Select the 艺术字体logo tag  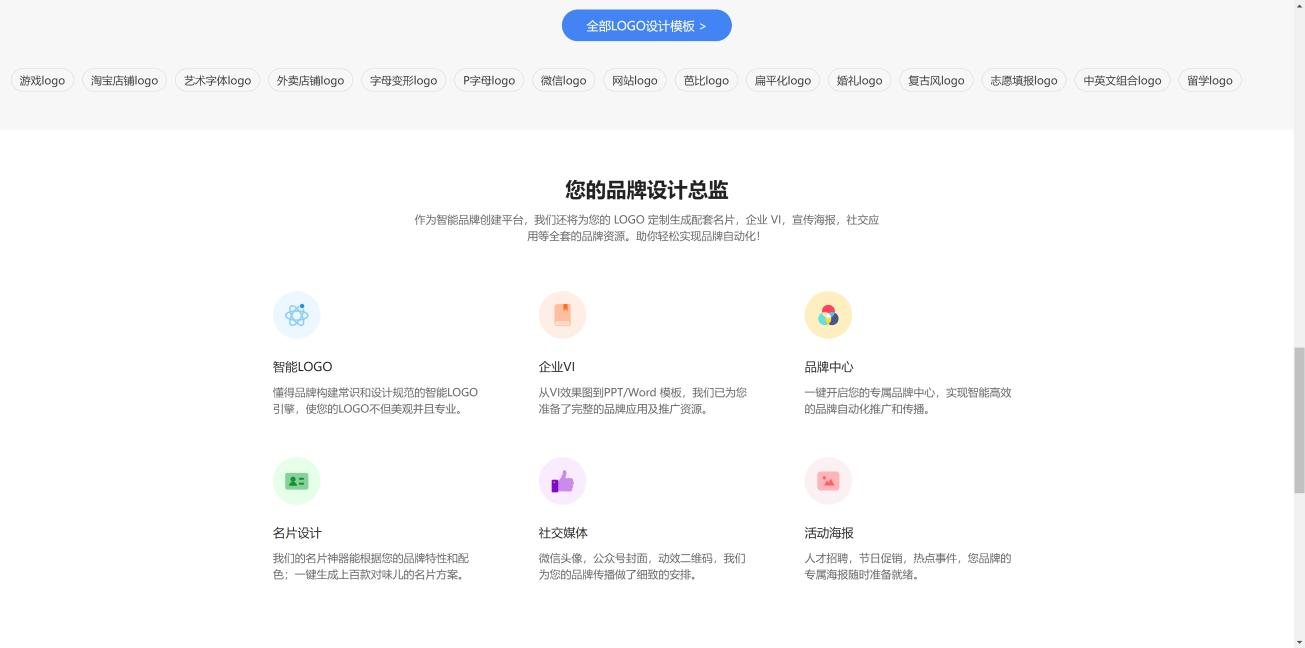[x=218, y=80]
